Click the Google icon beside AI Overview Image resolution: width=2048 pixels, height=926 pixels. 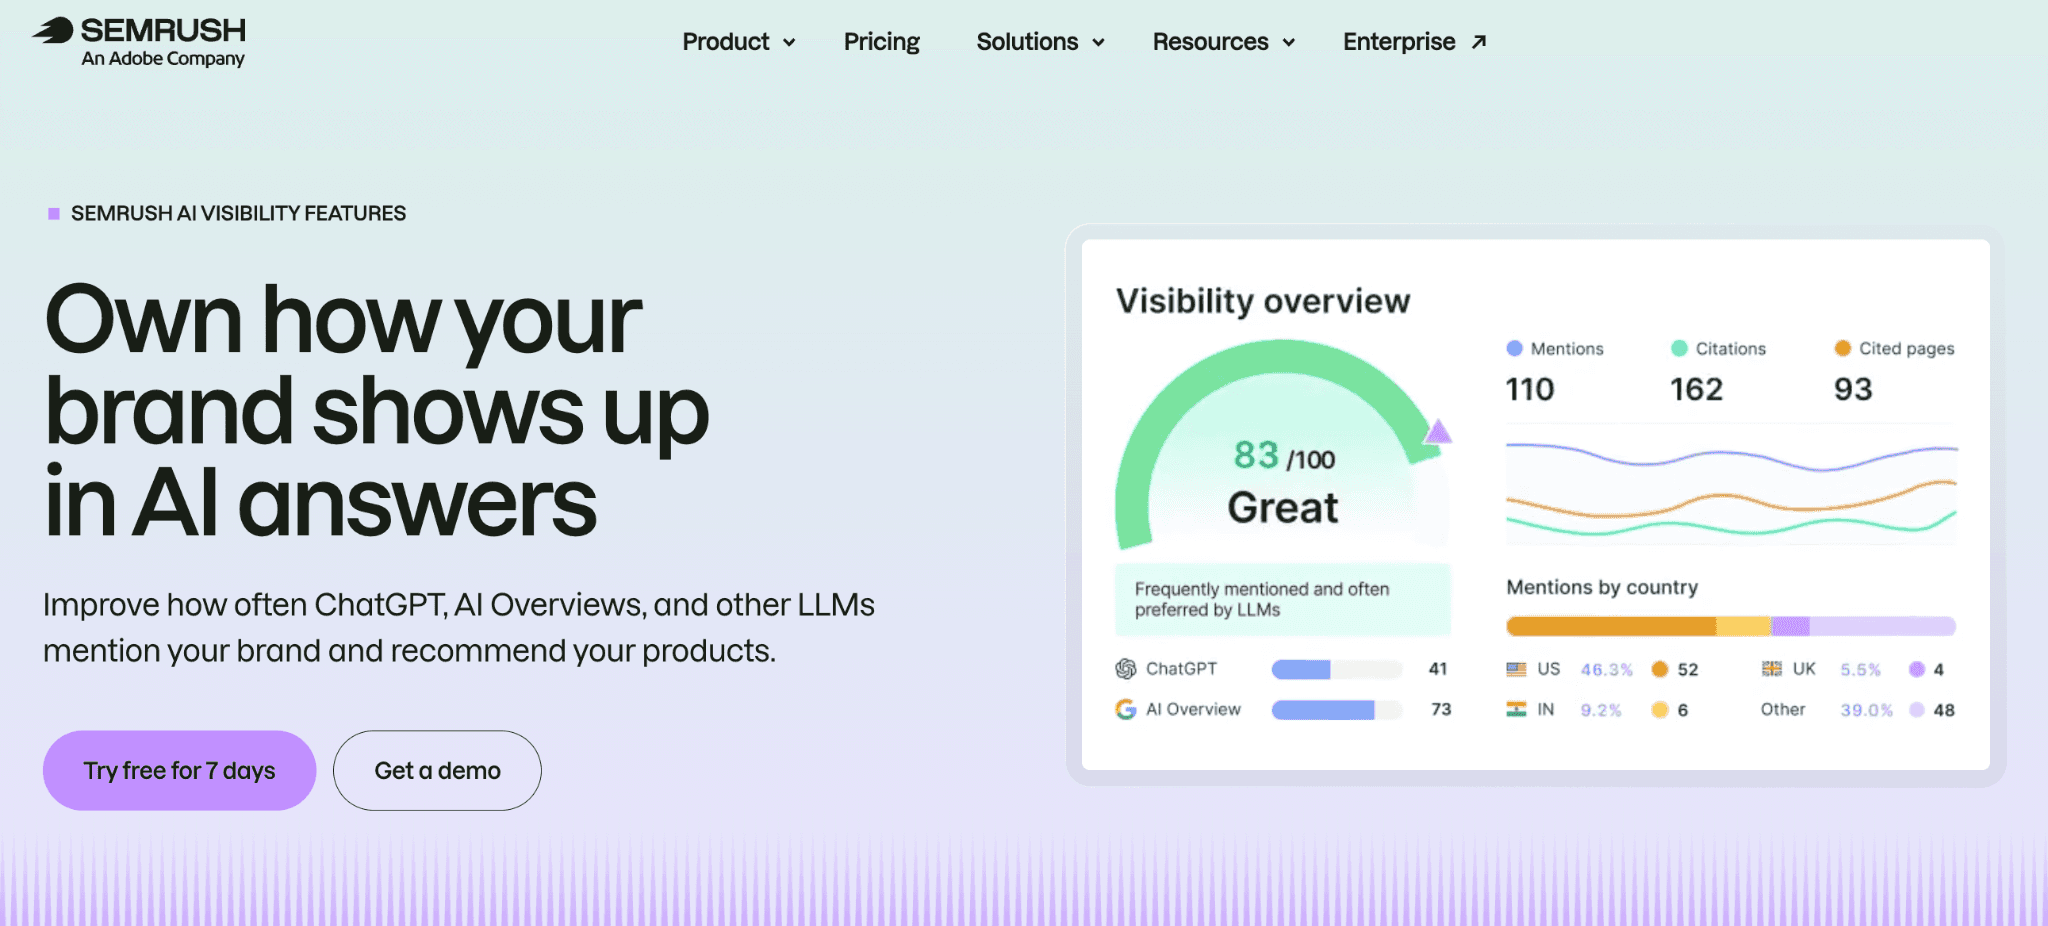tap(1126, 709)
